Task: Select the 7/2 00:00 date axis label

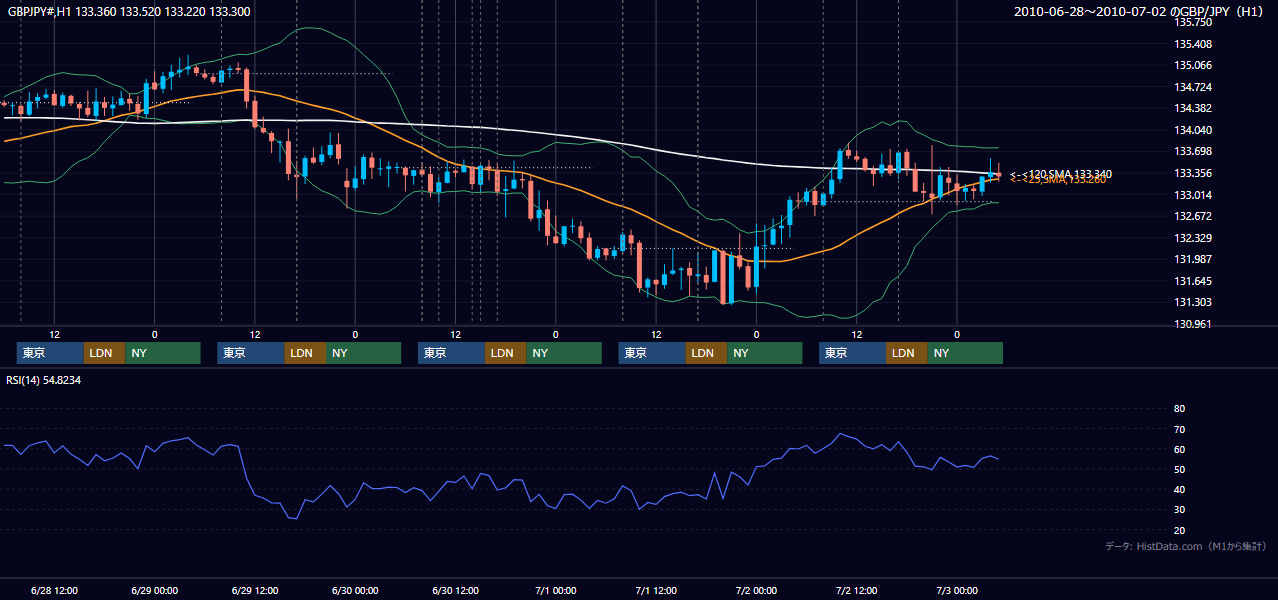Action: (x=756, y=590)
